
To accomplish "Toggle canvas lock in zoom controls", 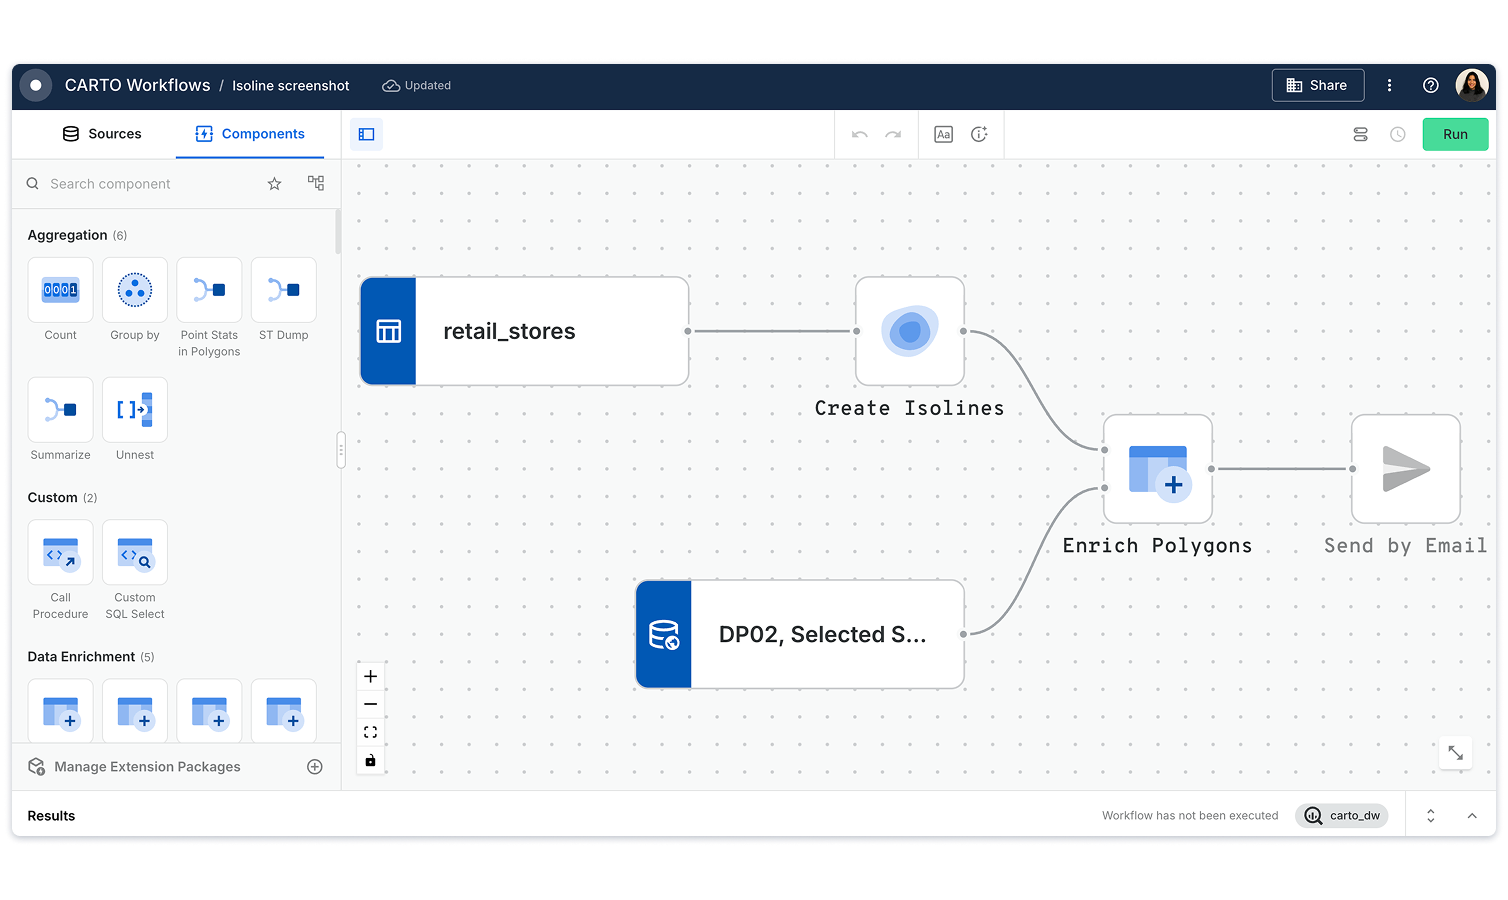I will 370,760.
